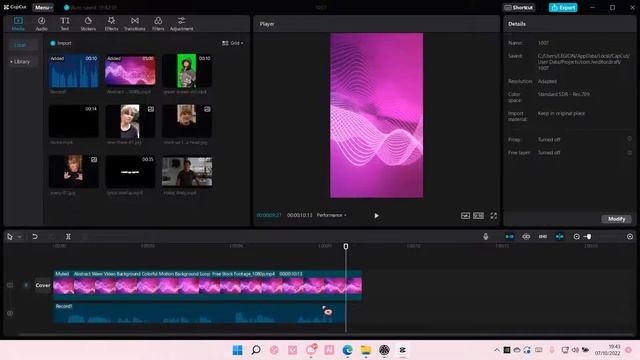
Task: Open the Windows Start menu
Action: coord(237,350)
